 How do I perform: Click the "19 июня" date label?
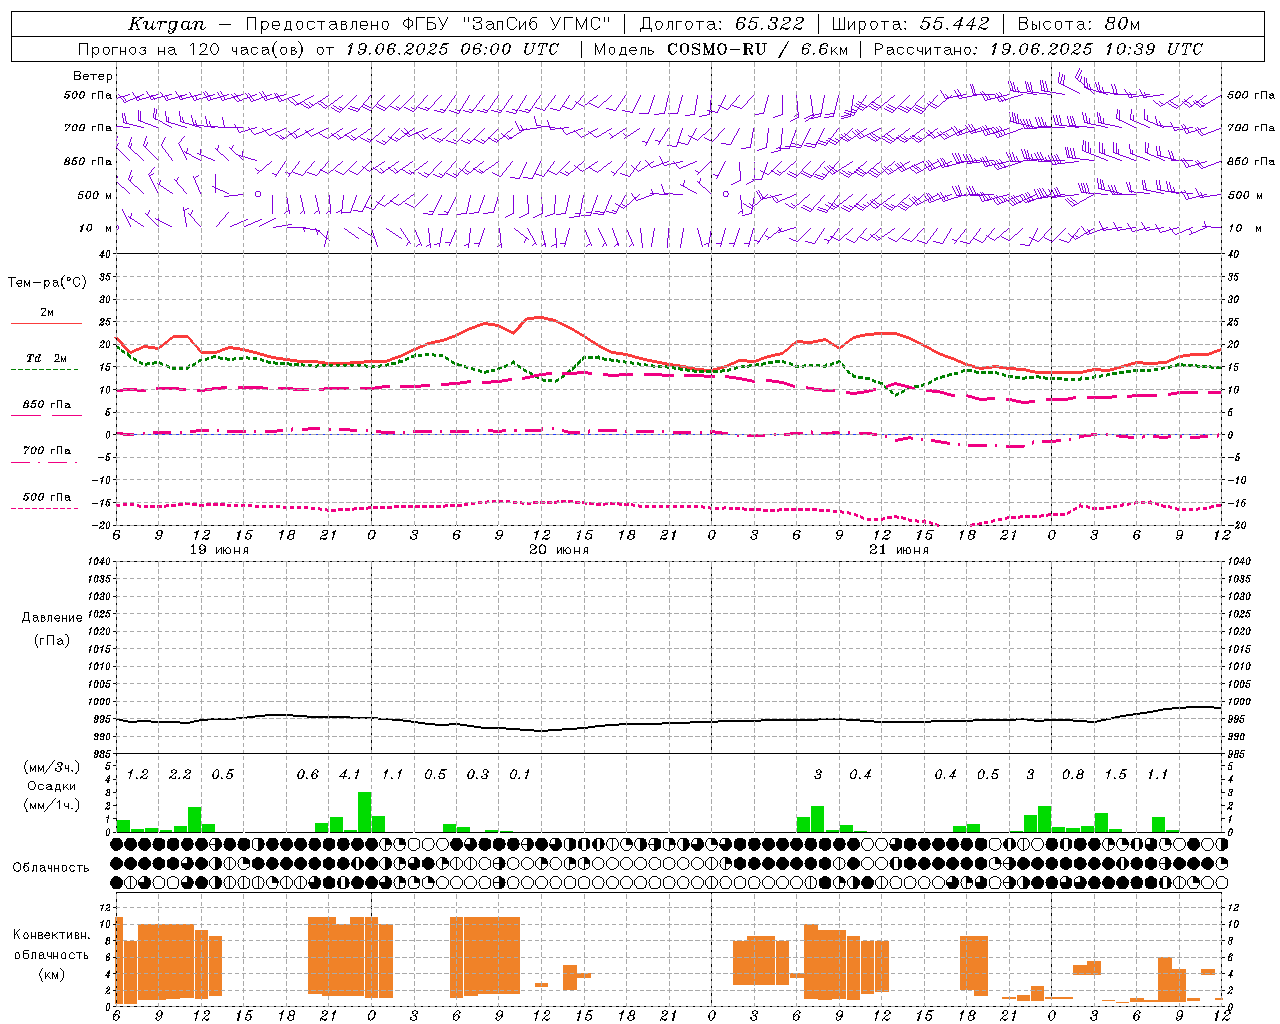point(219,550)
